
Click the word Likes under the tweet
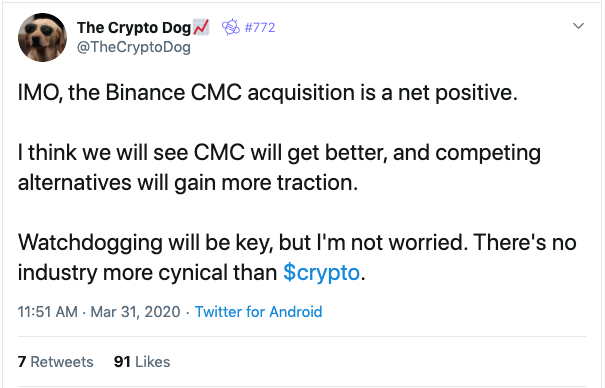coord(152,362)
